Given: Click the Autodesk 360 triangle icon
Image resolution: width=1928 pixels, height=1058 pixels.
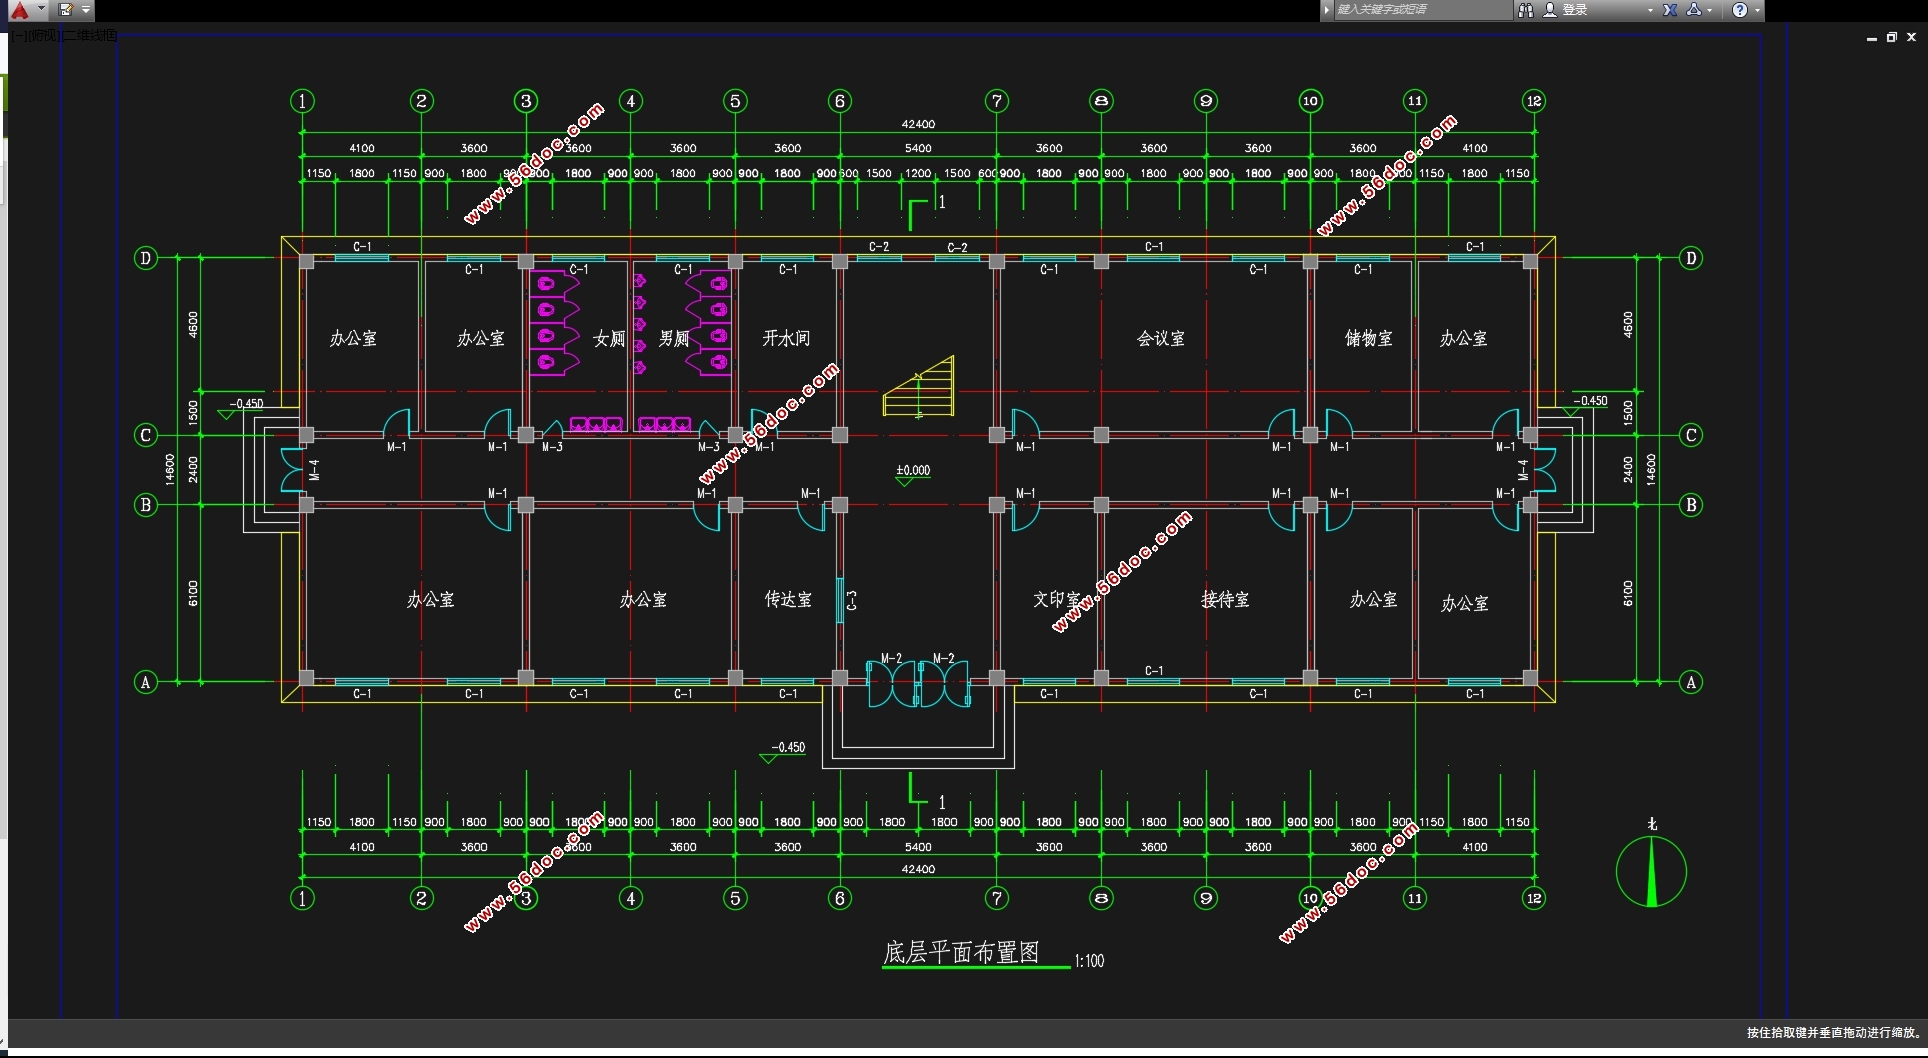Looking at the screenshot, I should point(1694,10).
